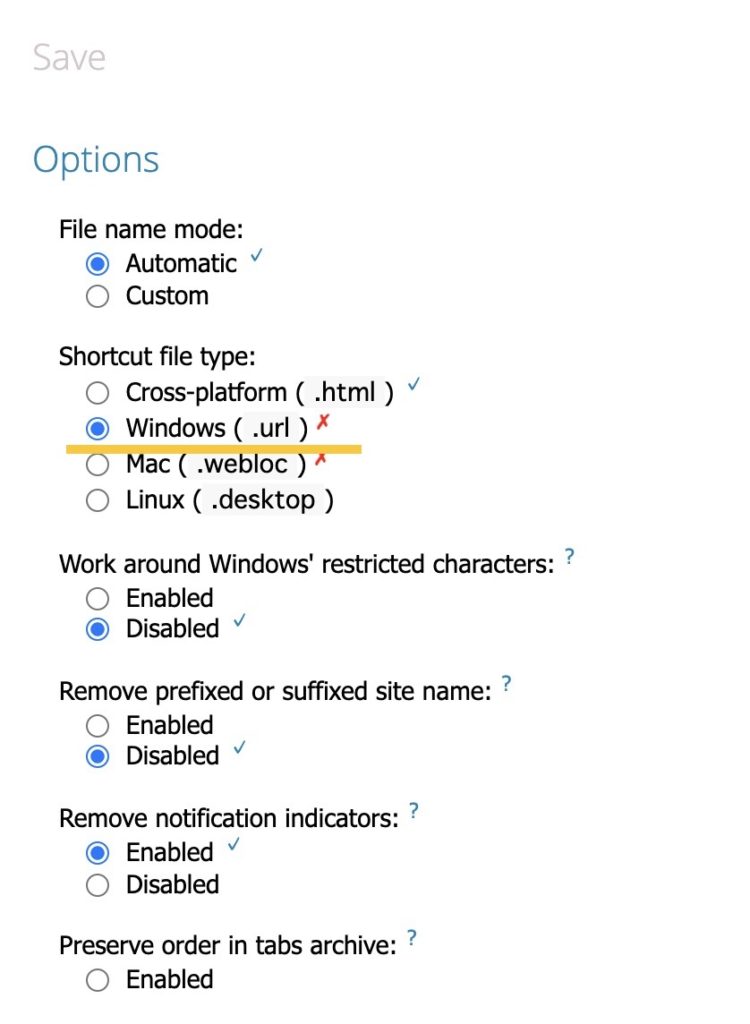Disable removing prefixed or suffixed site name
Image resolution: width=750 pixels, height=1024 pixels.
(97, 756)
